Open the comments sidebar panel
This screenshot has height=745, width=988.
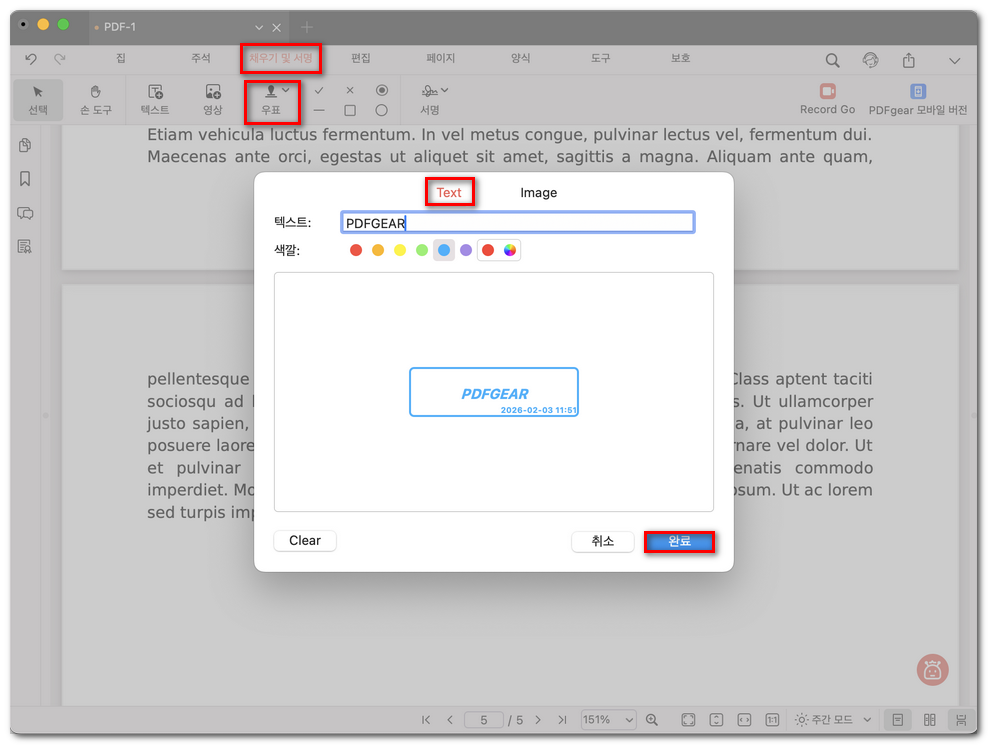25,213
